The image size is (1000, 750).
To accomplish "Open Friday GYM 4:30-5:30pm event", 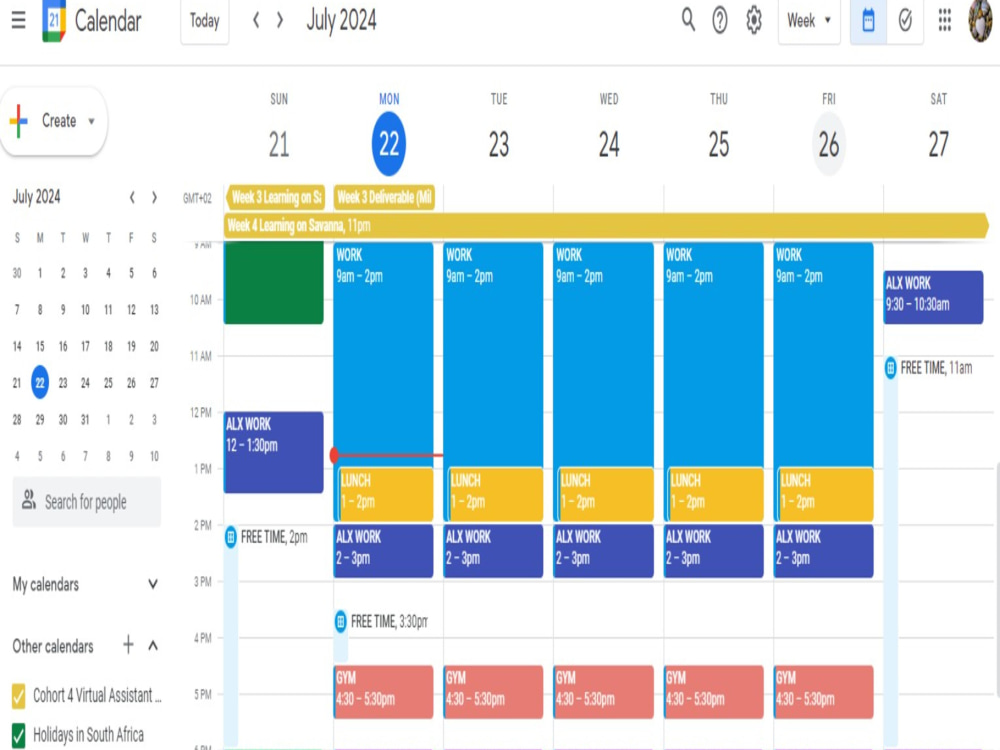I will pos(823,692).
